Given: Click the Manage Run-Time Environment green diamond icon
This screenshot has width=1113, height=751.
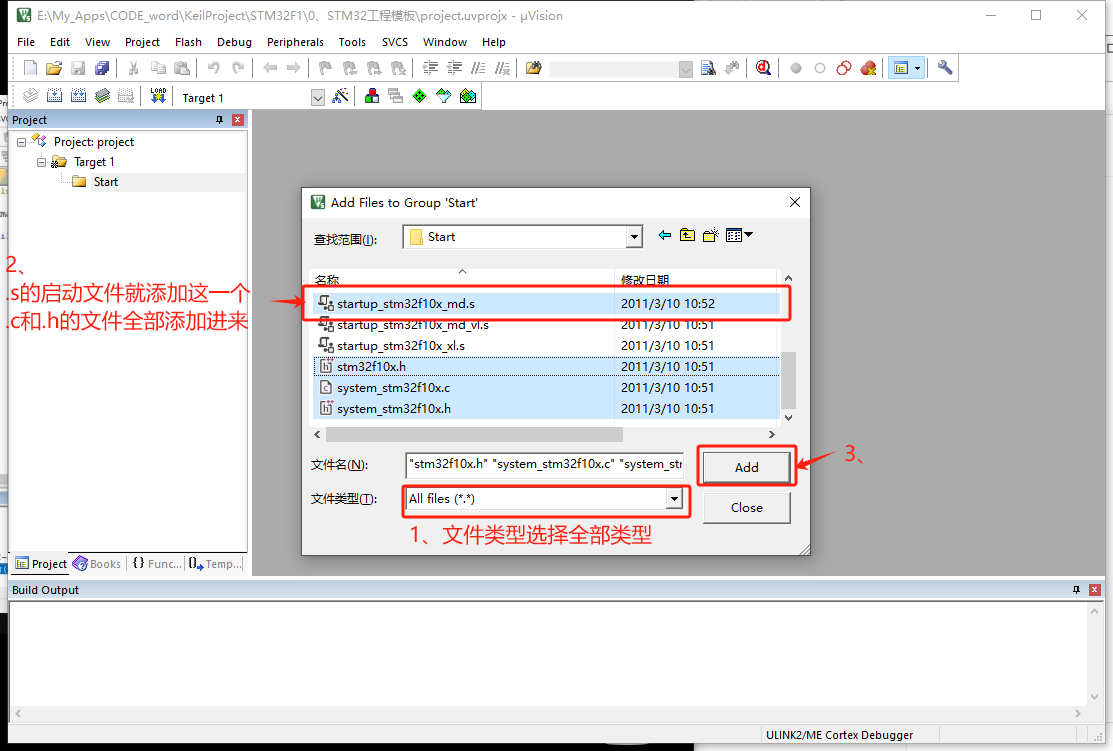Looking at the screenshot, I should [420, 96].
